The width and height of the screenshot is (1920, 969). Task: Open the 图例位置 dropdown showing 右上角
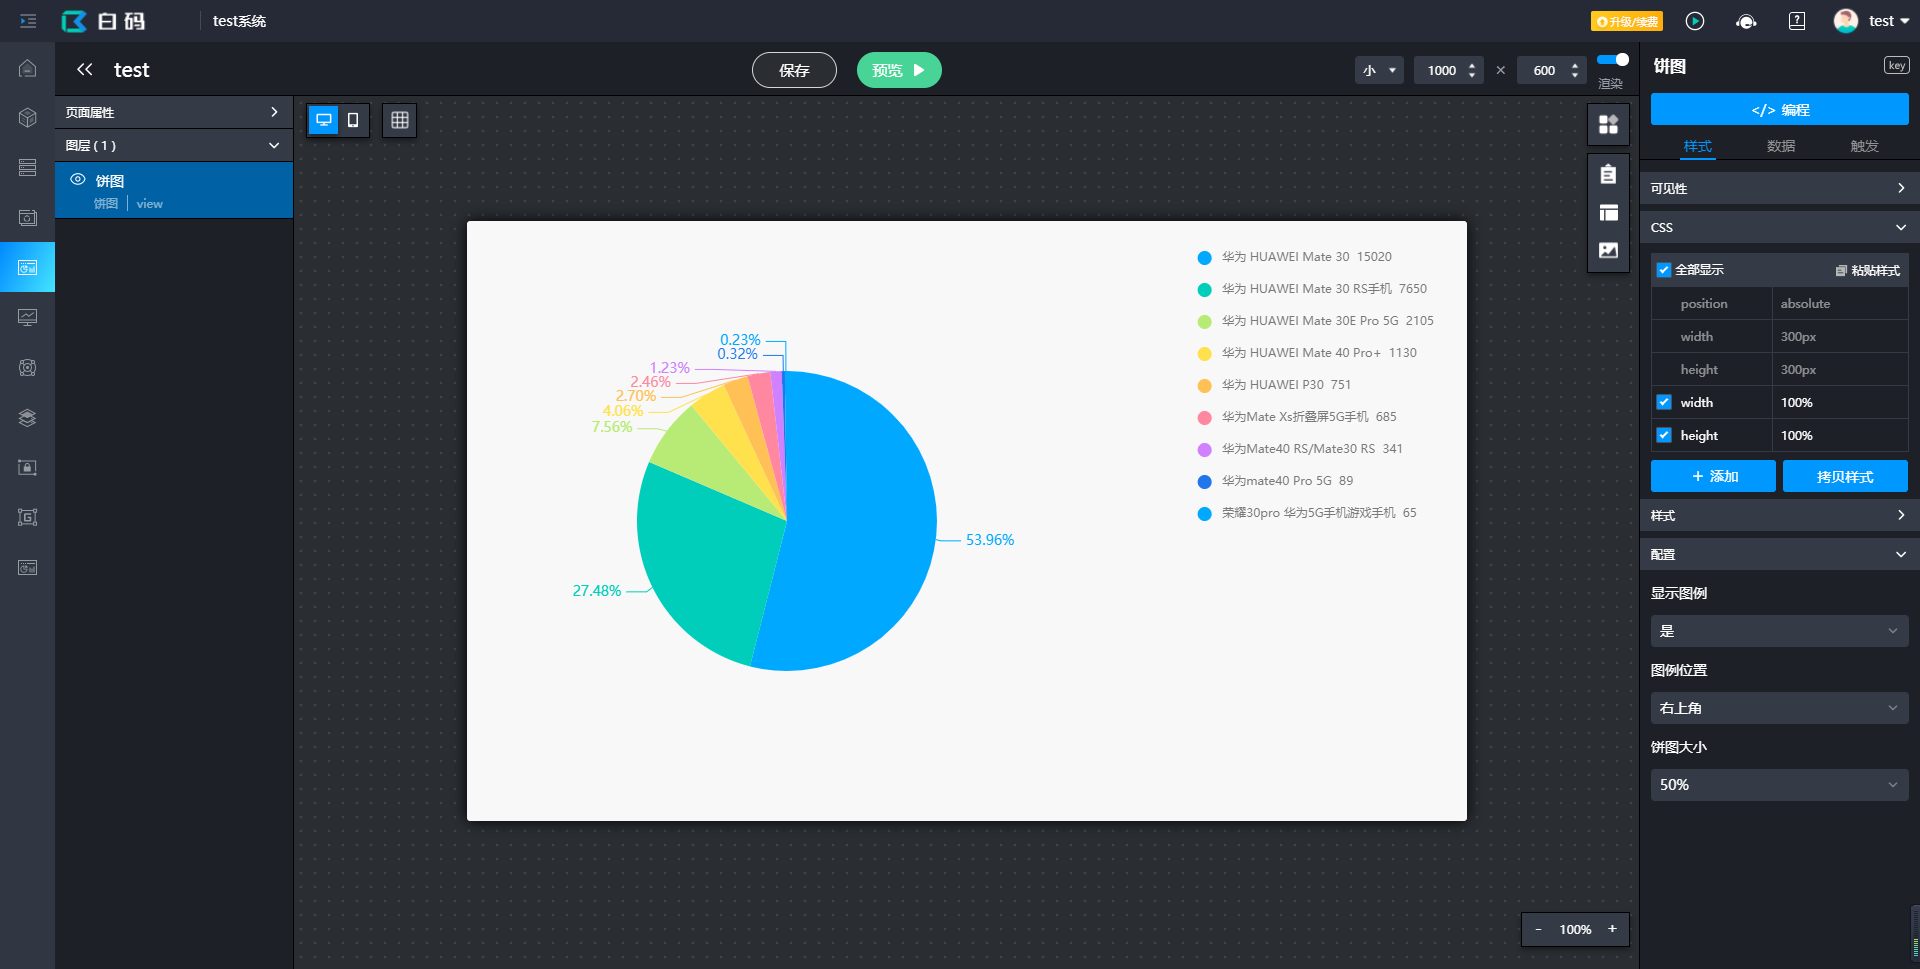pos(1779,708)
